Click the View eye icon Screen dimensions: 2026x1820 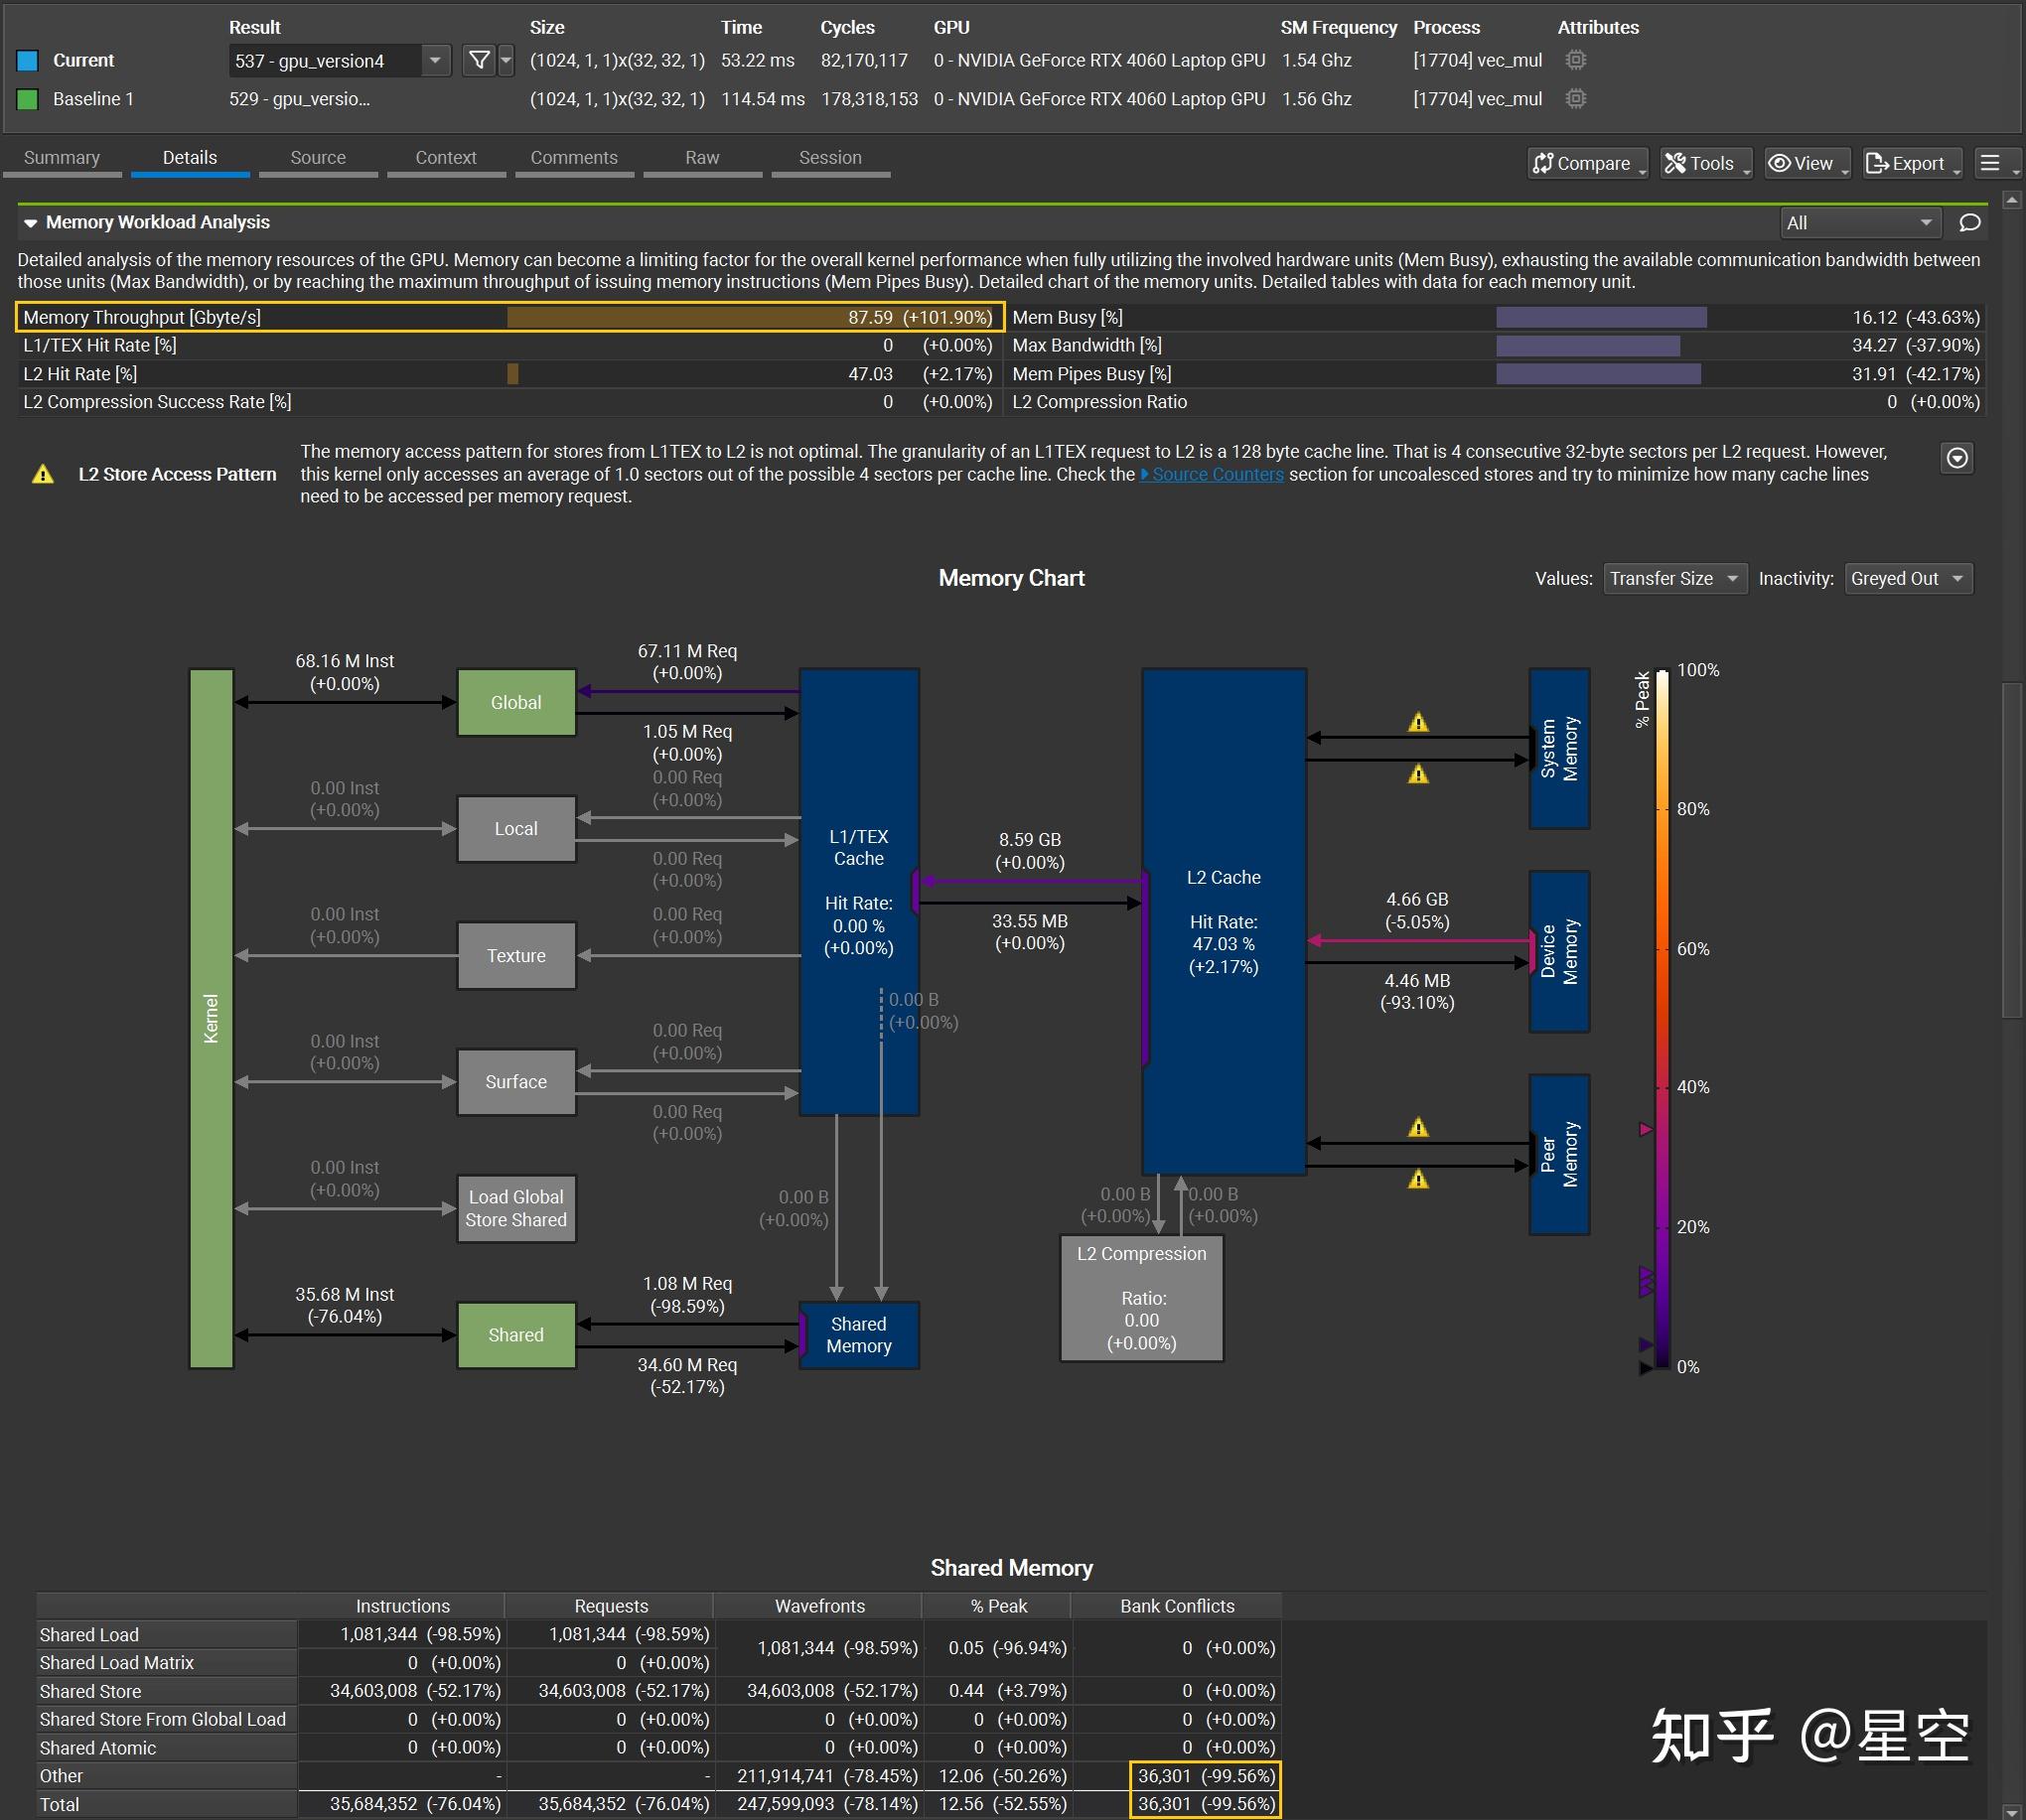(x=1781, y=163)
